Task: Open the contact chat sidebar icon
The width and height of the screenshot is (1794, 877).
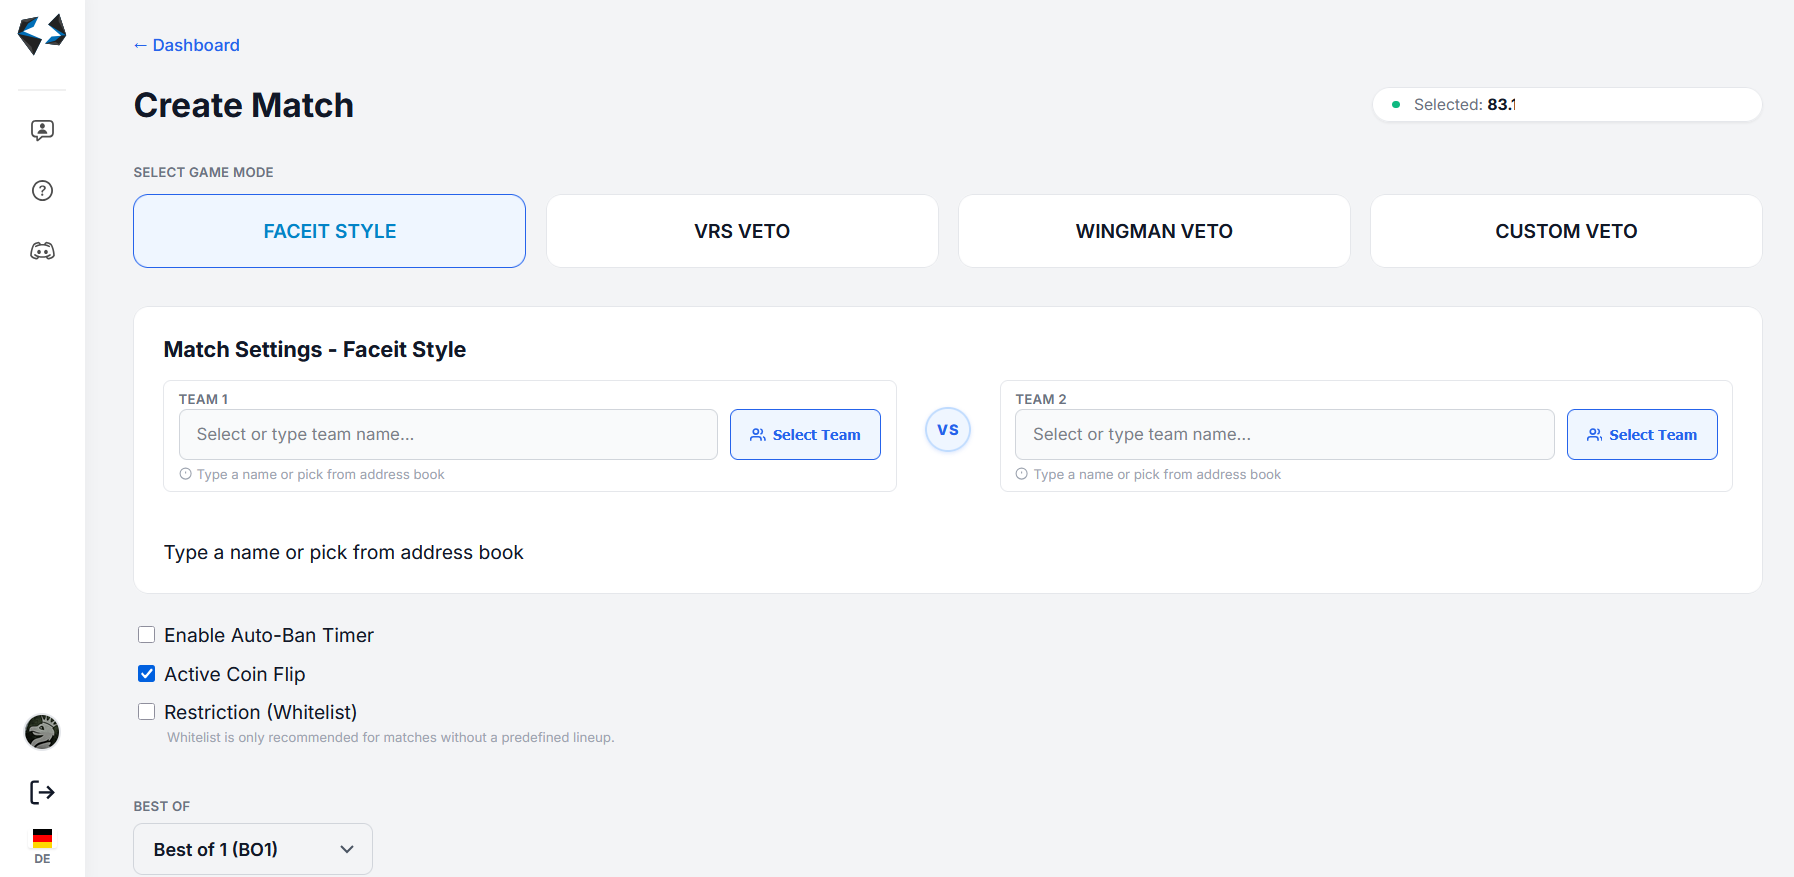Action: click(42, 130)
